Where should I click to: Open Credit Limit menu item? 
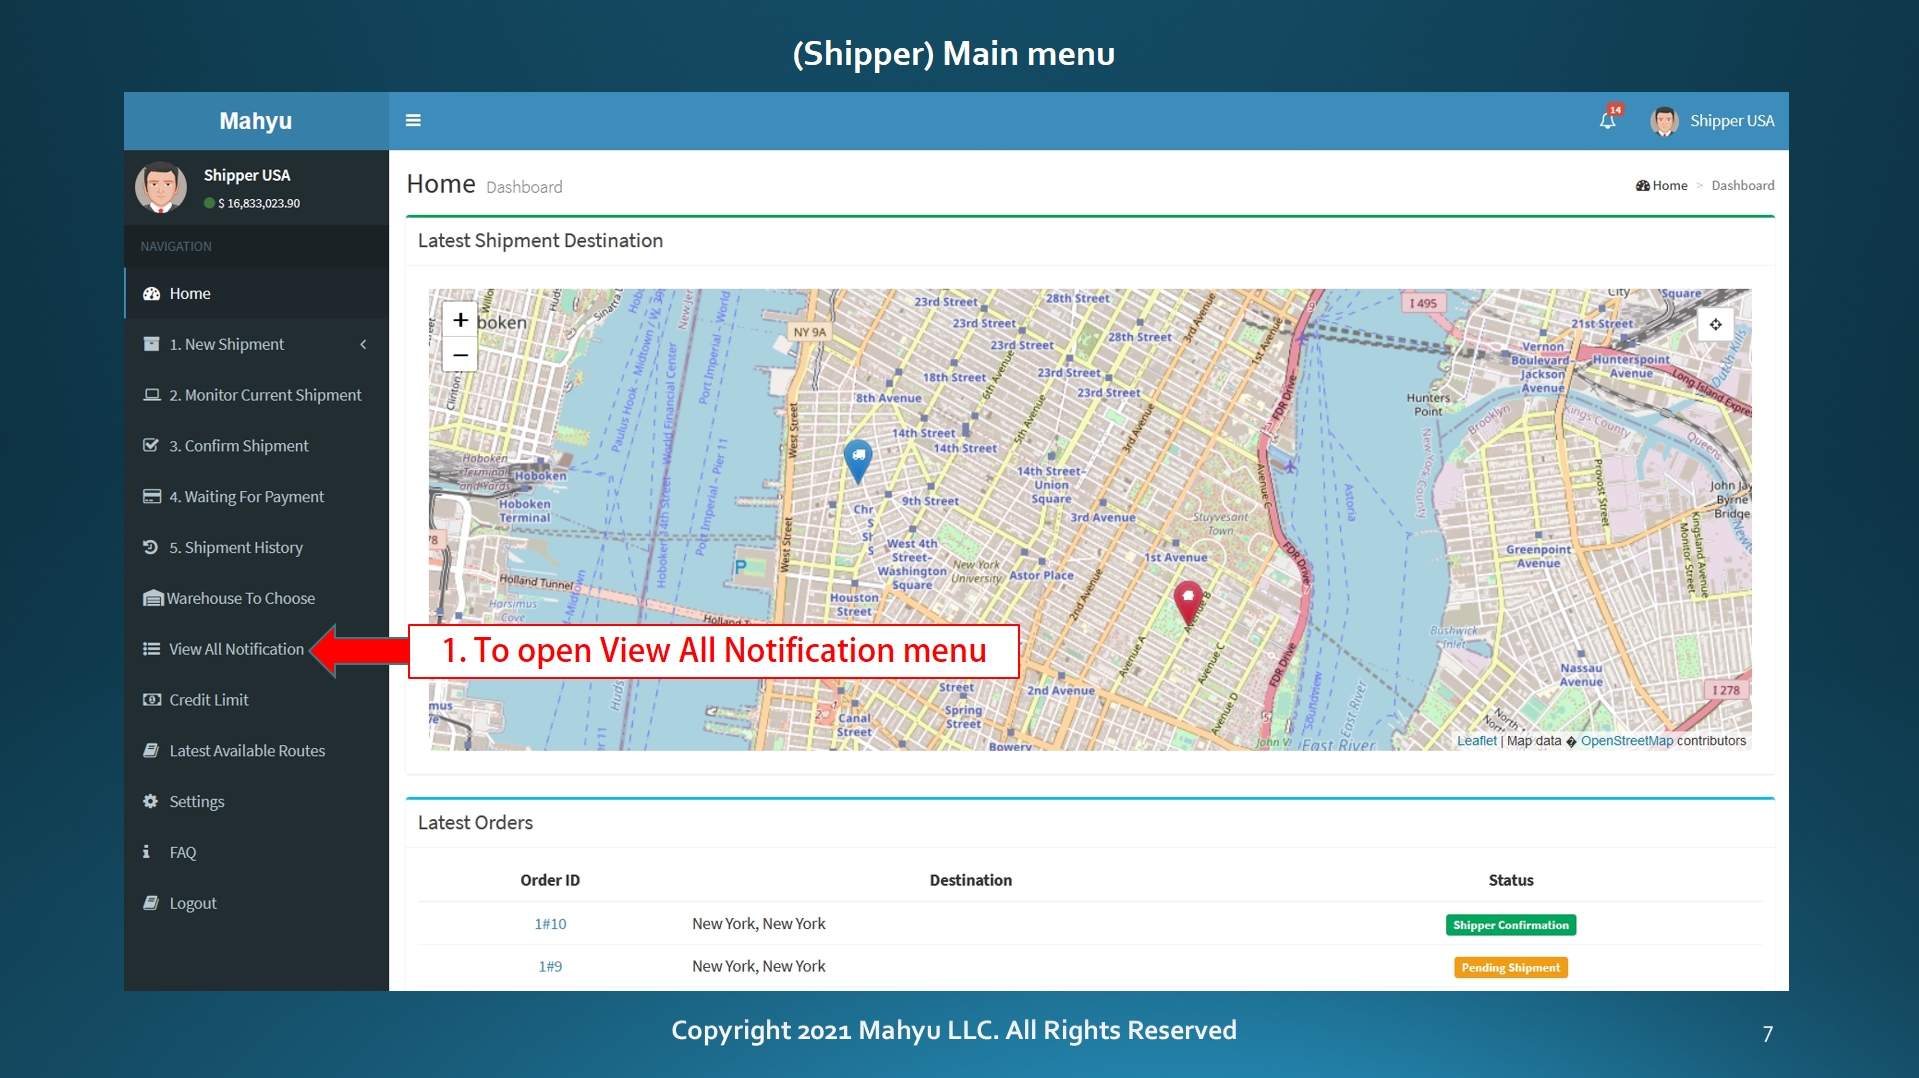coord(256,700)
